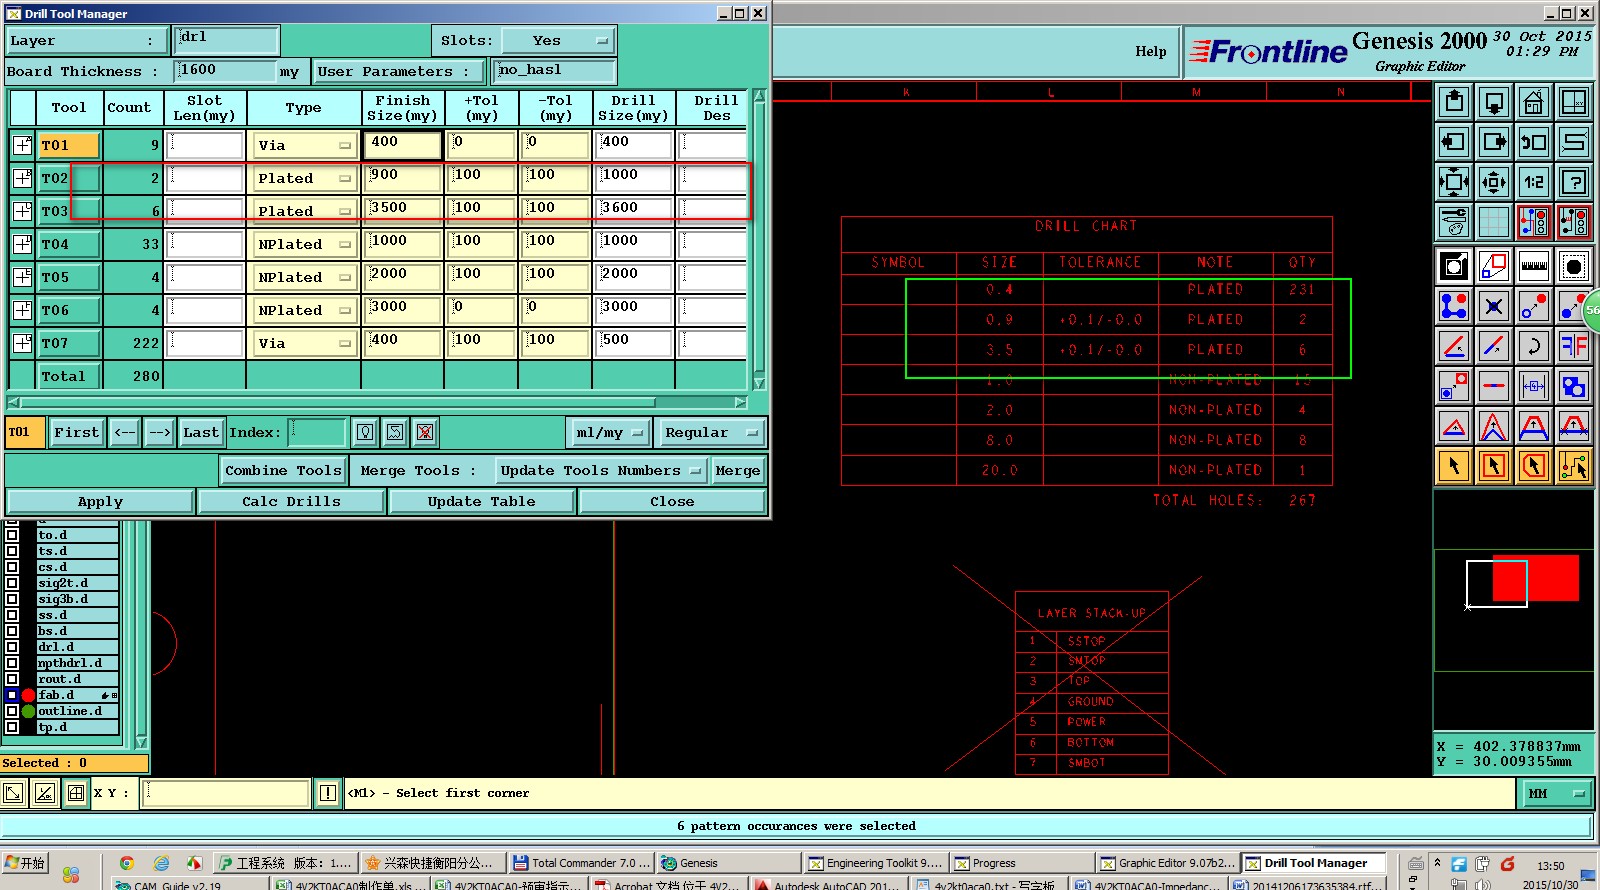Toggle the to.d layer checkbox
Screen dimensions: 1600x890
click(12, 535)
